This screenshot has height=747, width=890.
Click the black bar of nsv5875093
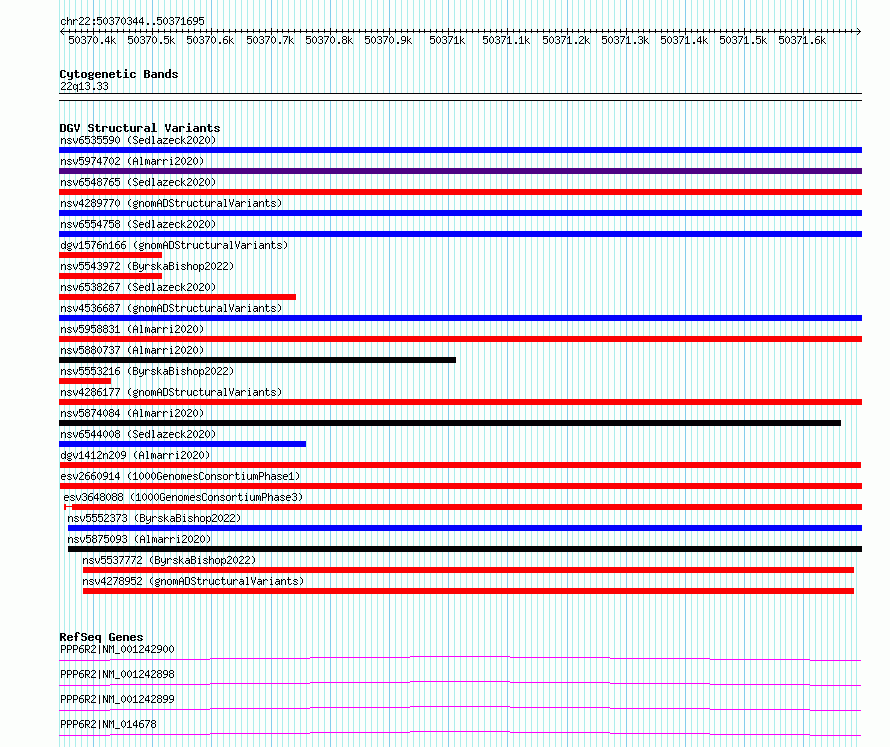point(465,549)
